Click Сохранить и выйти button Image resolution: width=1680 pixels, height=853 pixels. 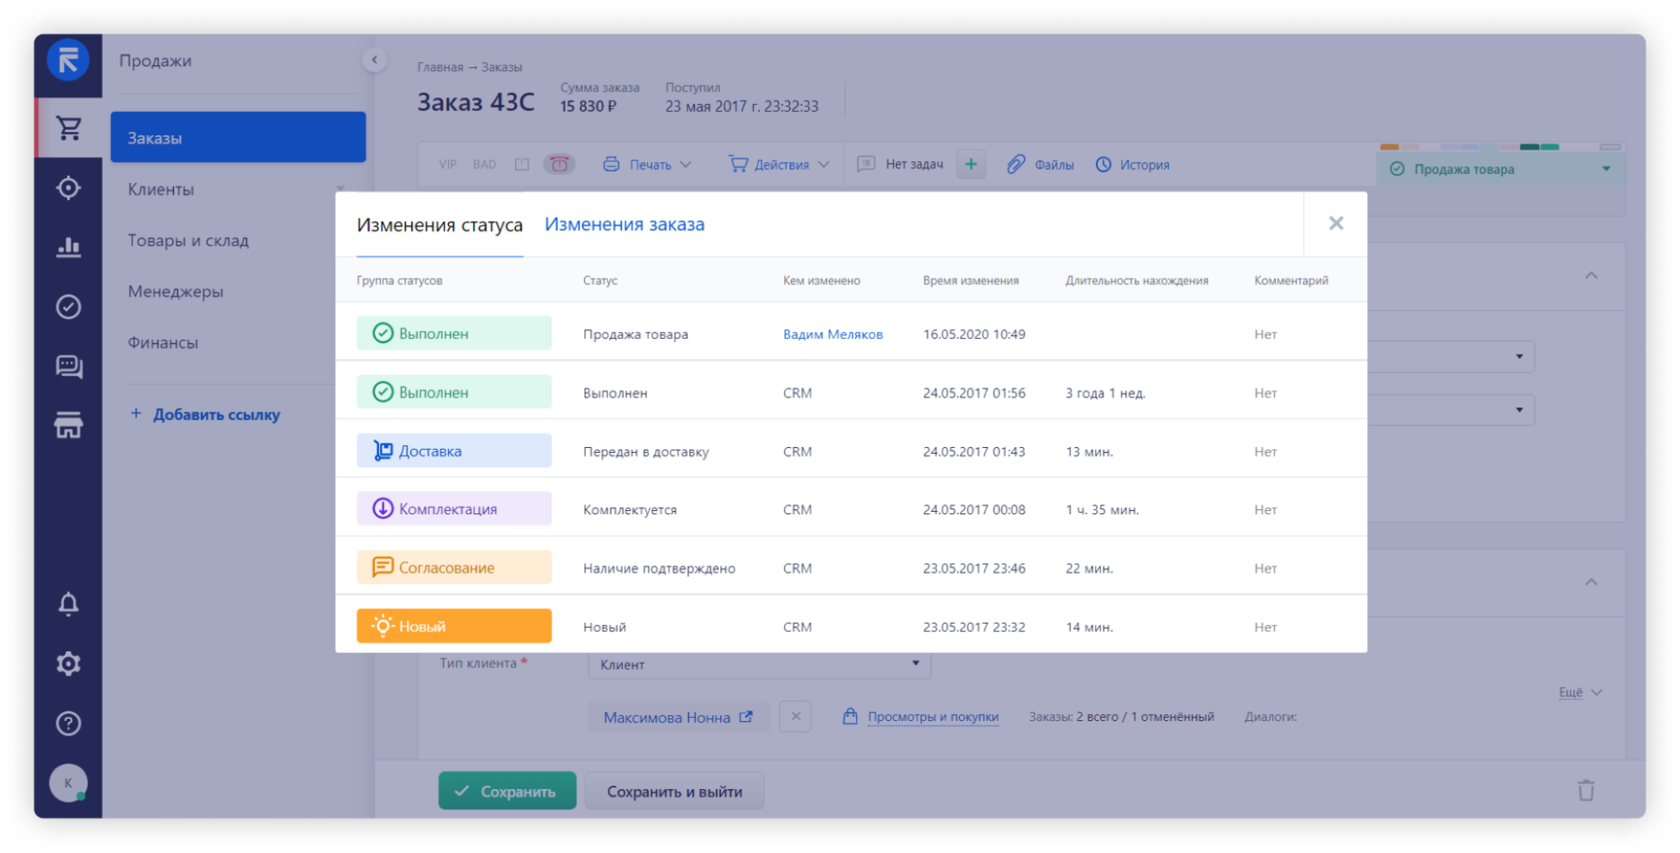coord(674,791)
